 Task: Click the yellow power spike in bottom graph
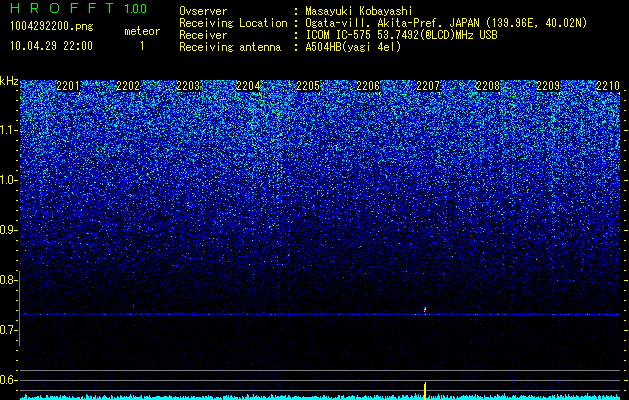(x=425, y=391)
